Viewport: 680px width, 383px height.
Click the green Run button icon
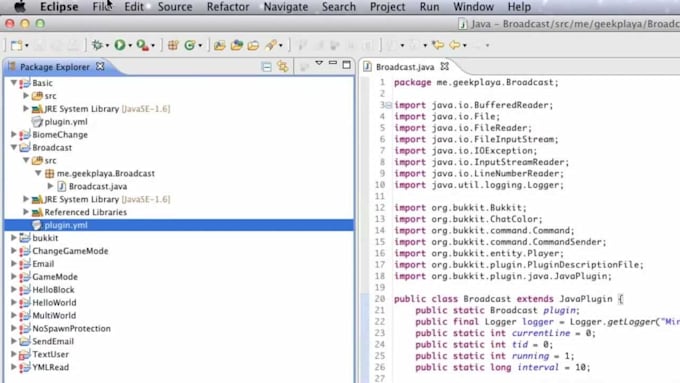(120, 45)
